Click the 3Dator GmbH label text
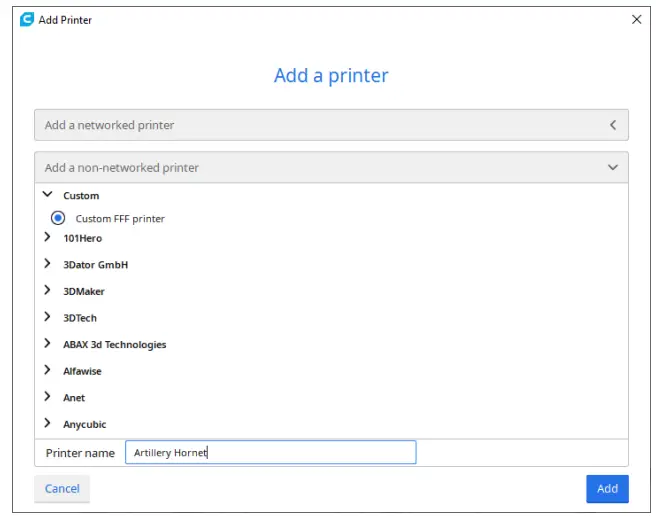This screenshot has height=516, width=656. point(95,265)
